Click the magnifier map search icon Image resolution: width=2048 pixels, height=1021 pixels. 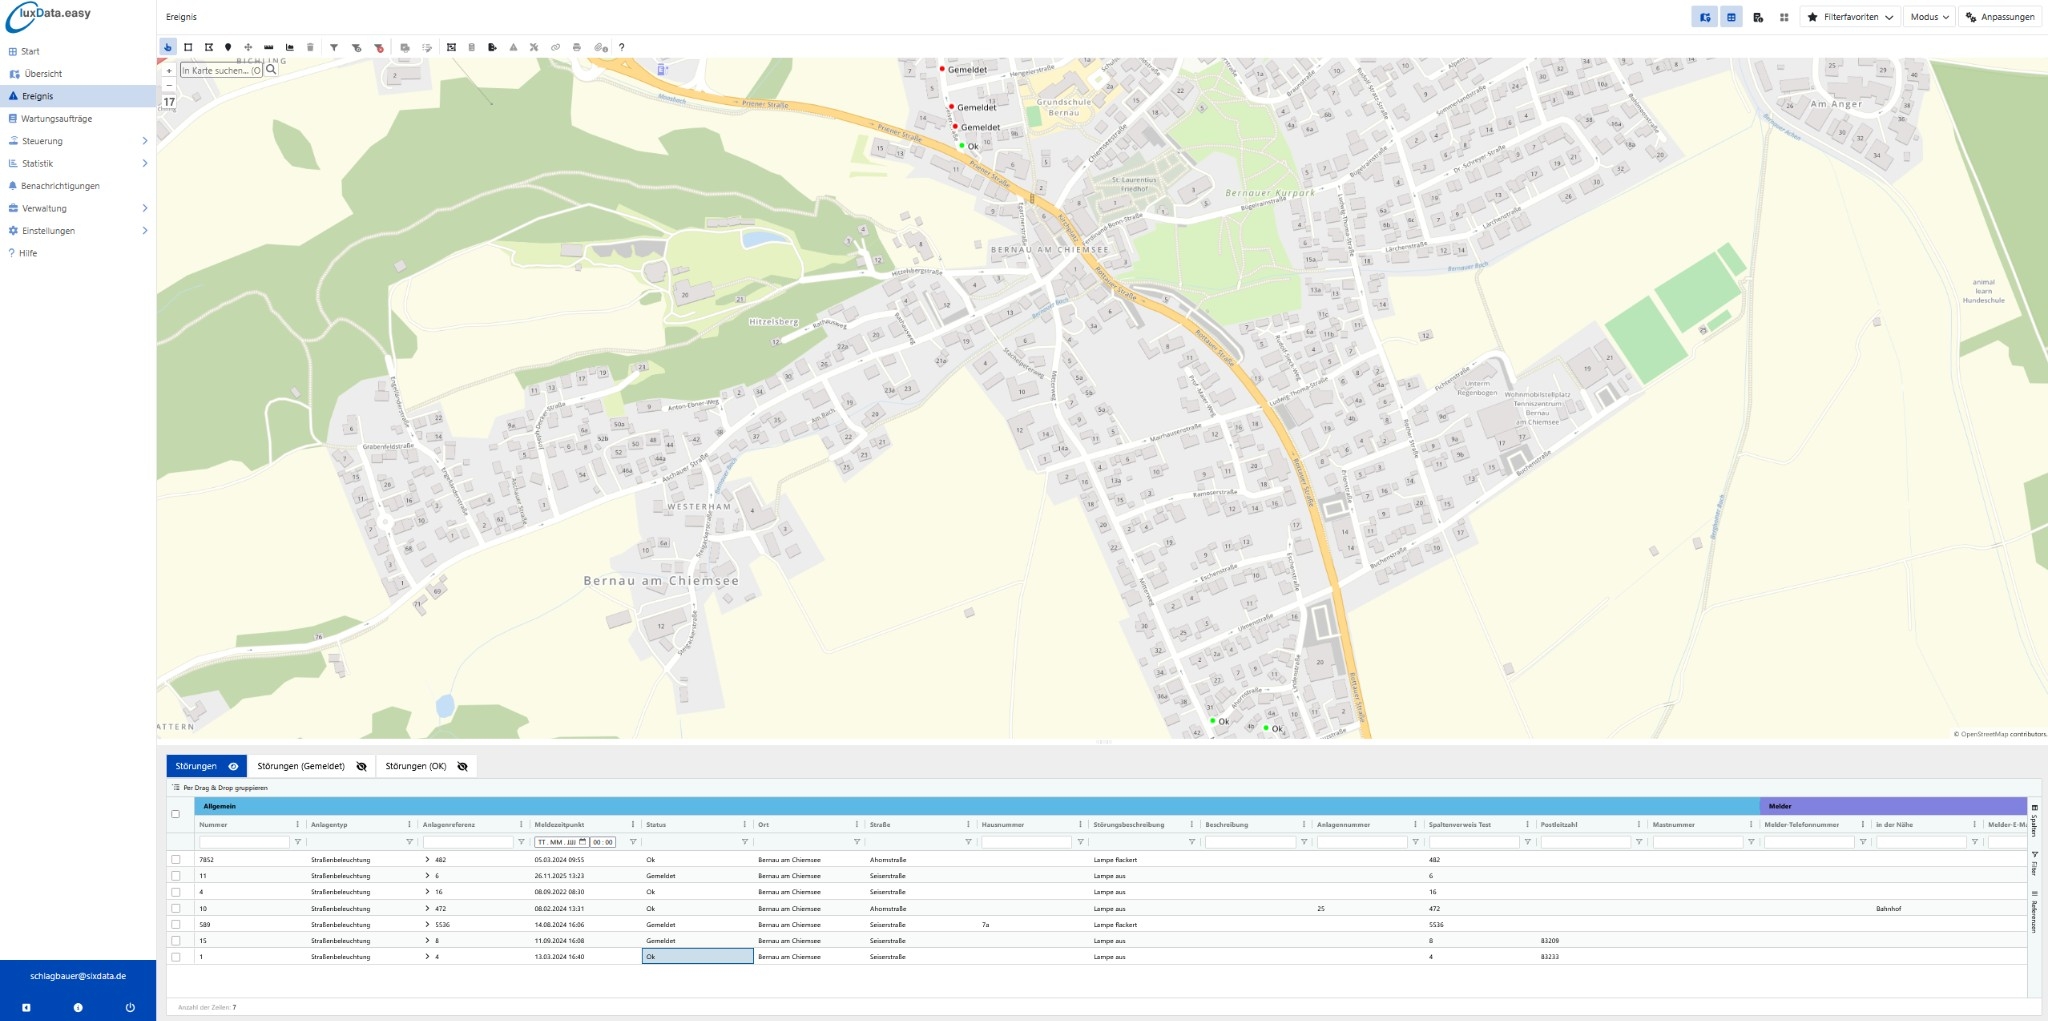tap(271, 70)
